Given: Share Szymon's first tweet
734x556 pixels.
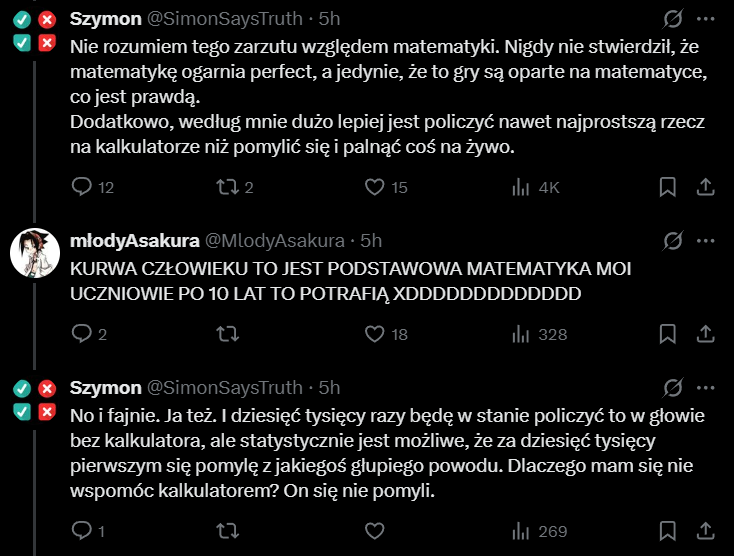Looking at the screenshot, I should point(704,187).
